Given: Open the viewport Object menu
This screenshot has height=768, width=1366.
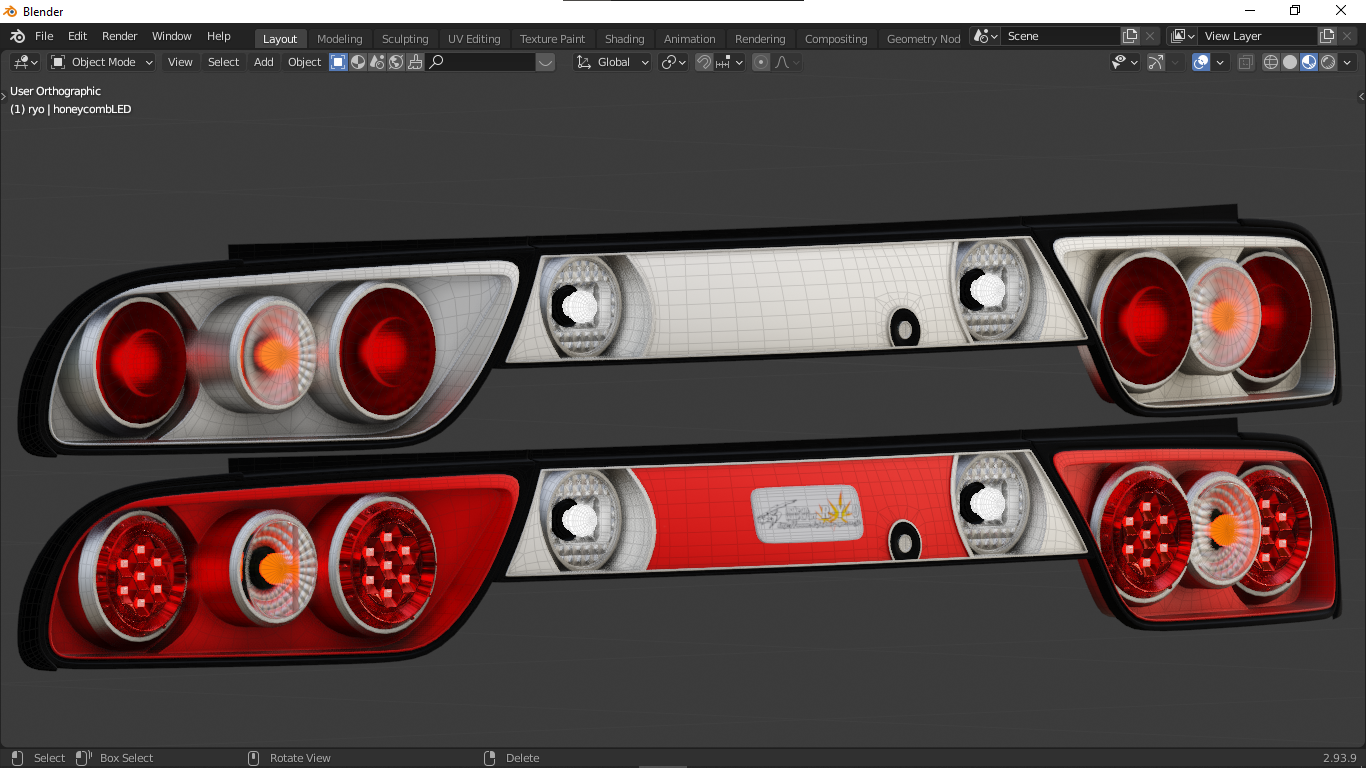Looking at the screenshot, I should pyautogui.click(x=304, y=62).
